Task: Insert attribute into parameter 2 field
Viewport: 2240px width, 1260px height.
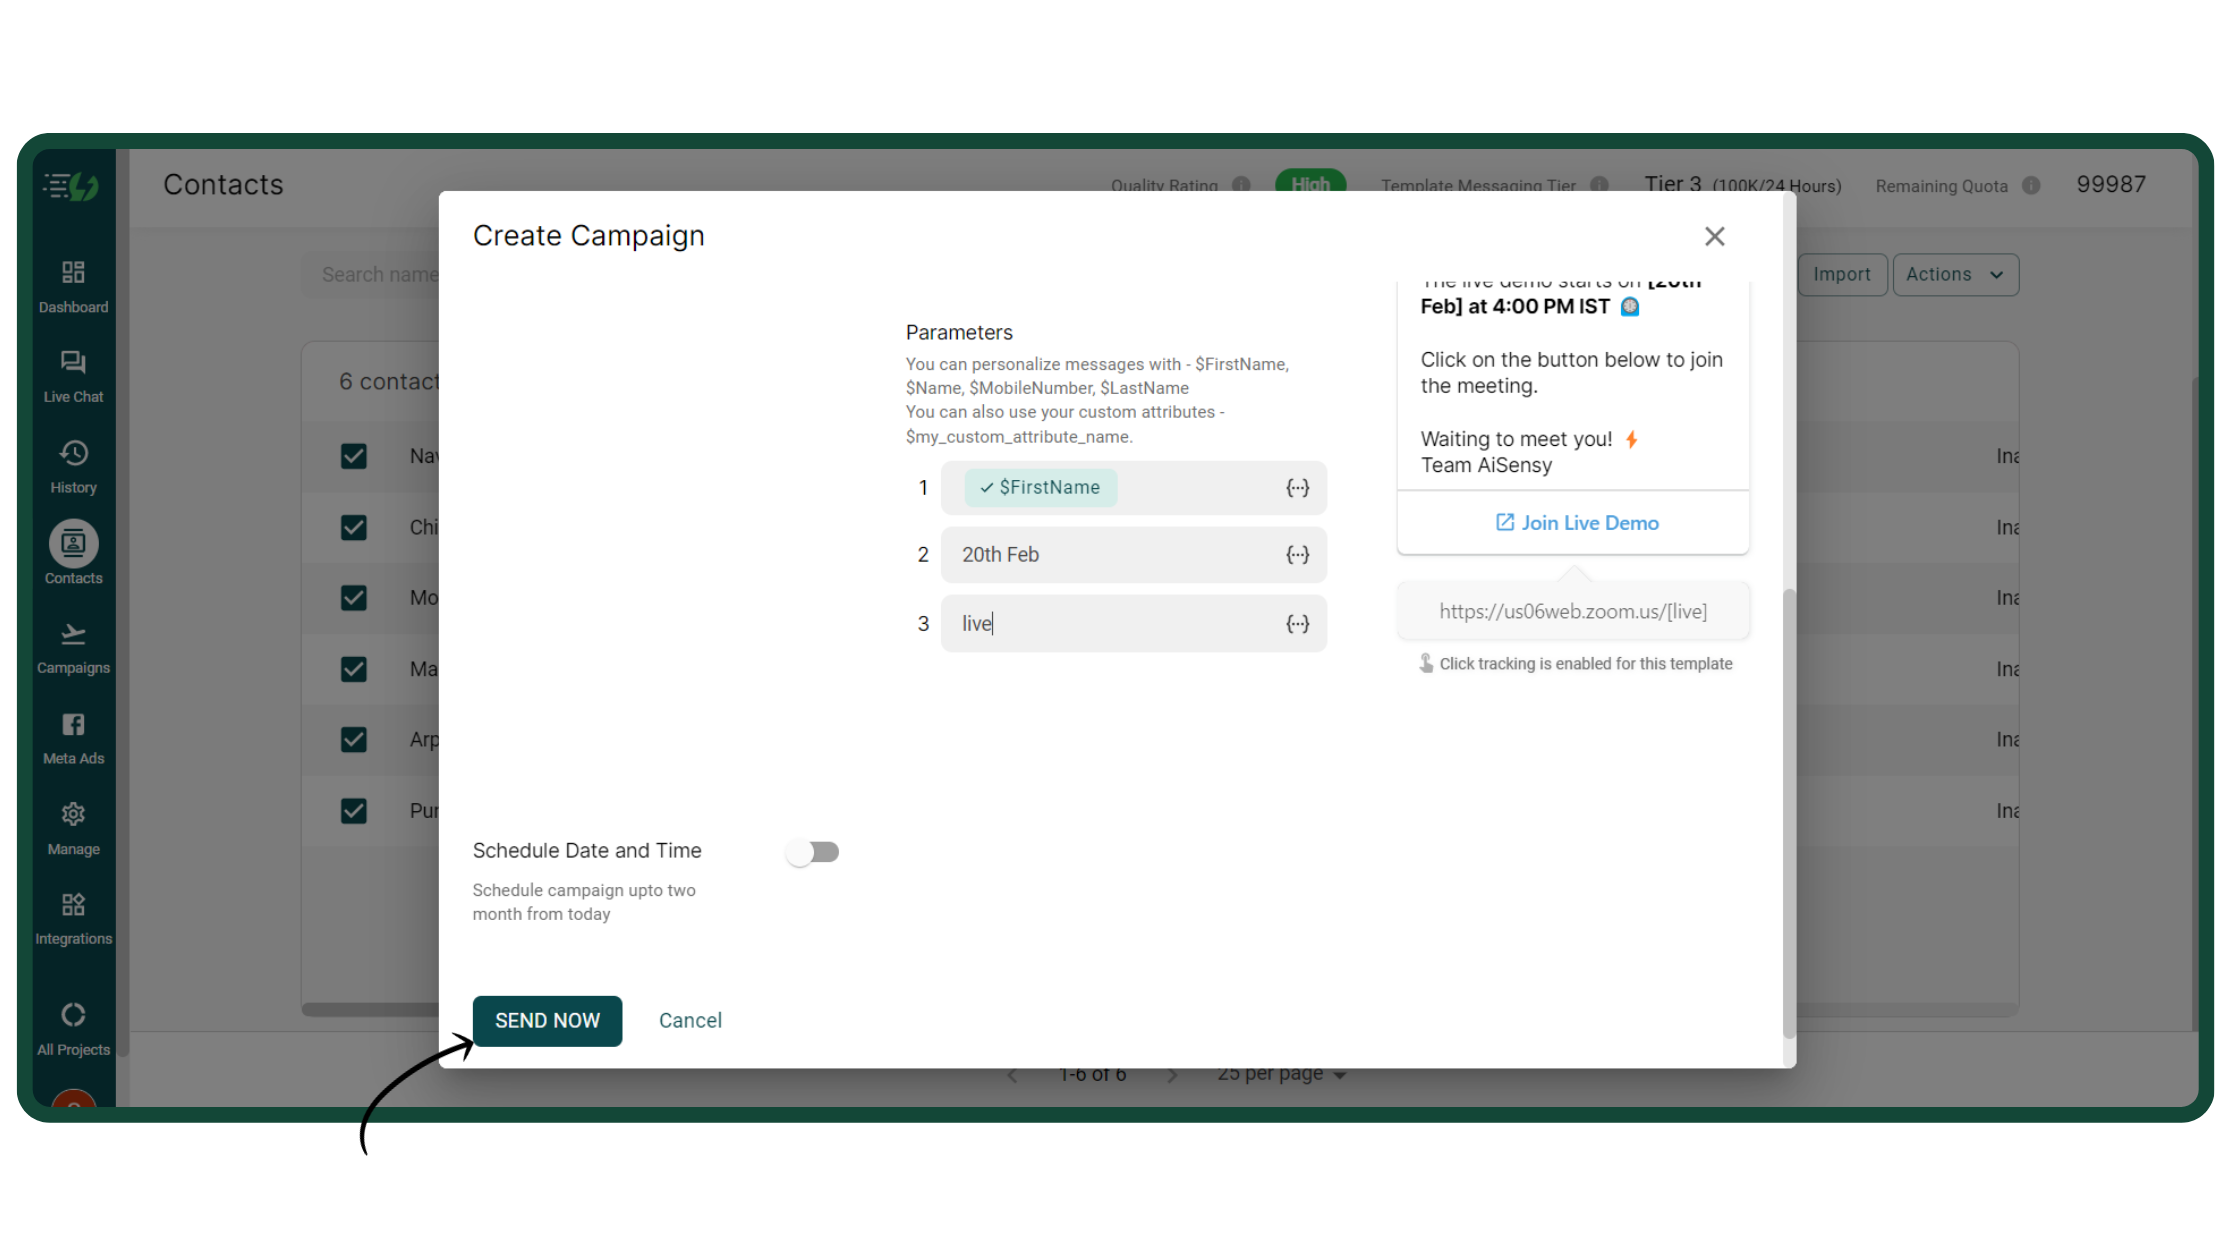Action: pyautogui.click(x=1297, y=555)
